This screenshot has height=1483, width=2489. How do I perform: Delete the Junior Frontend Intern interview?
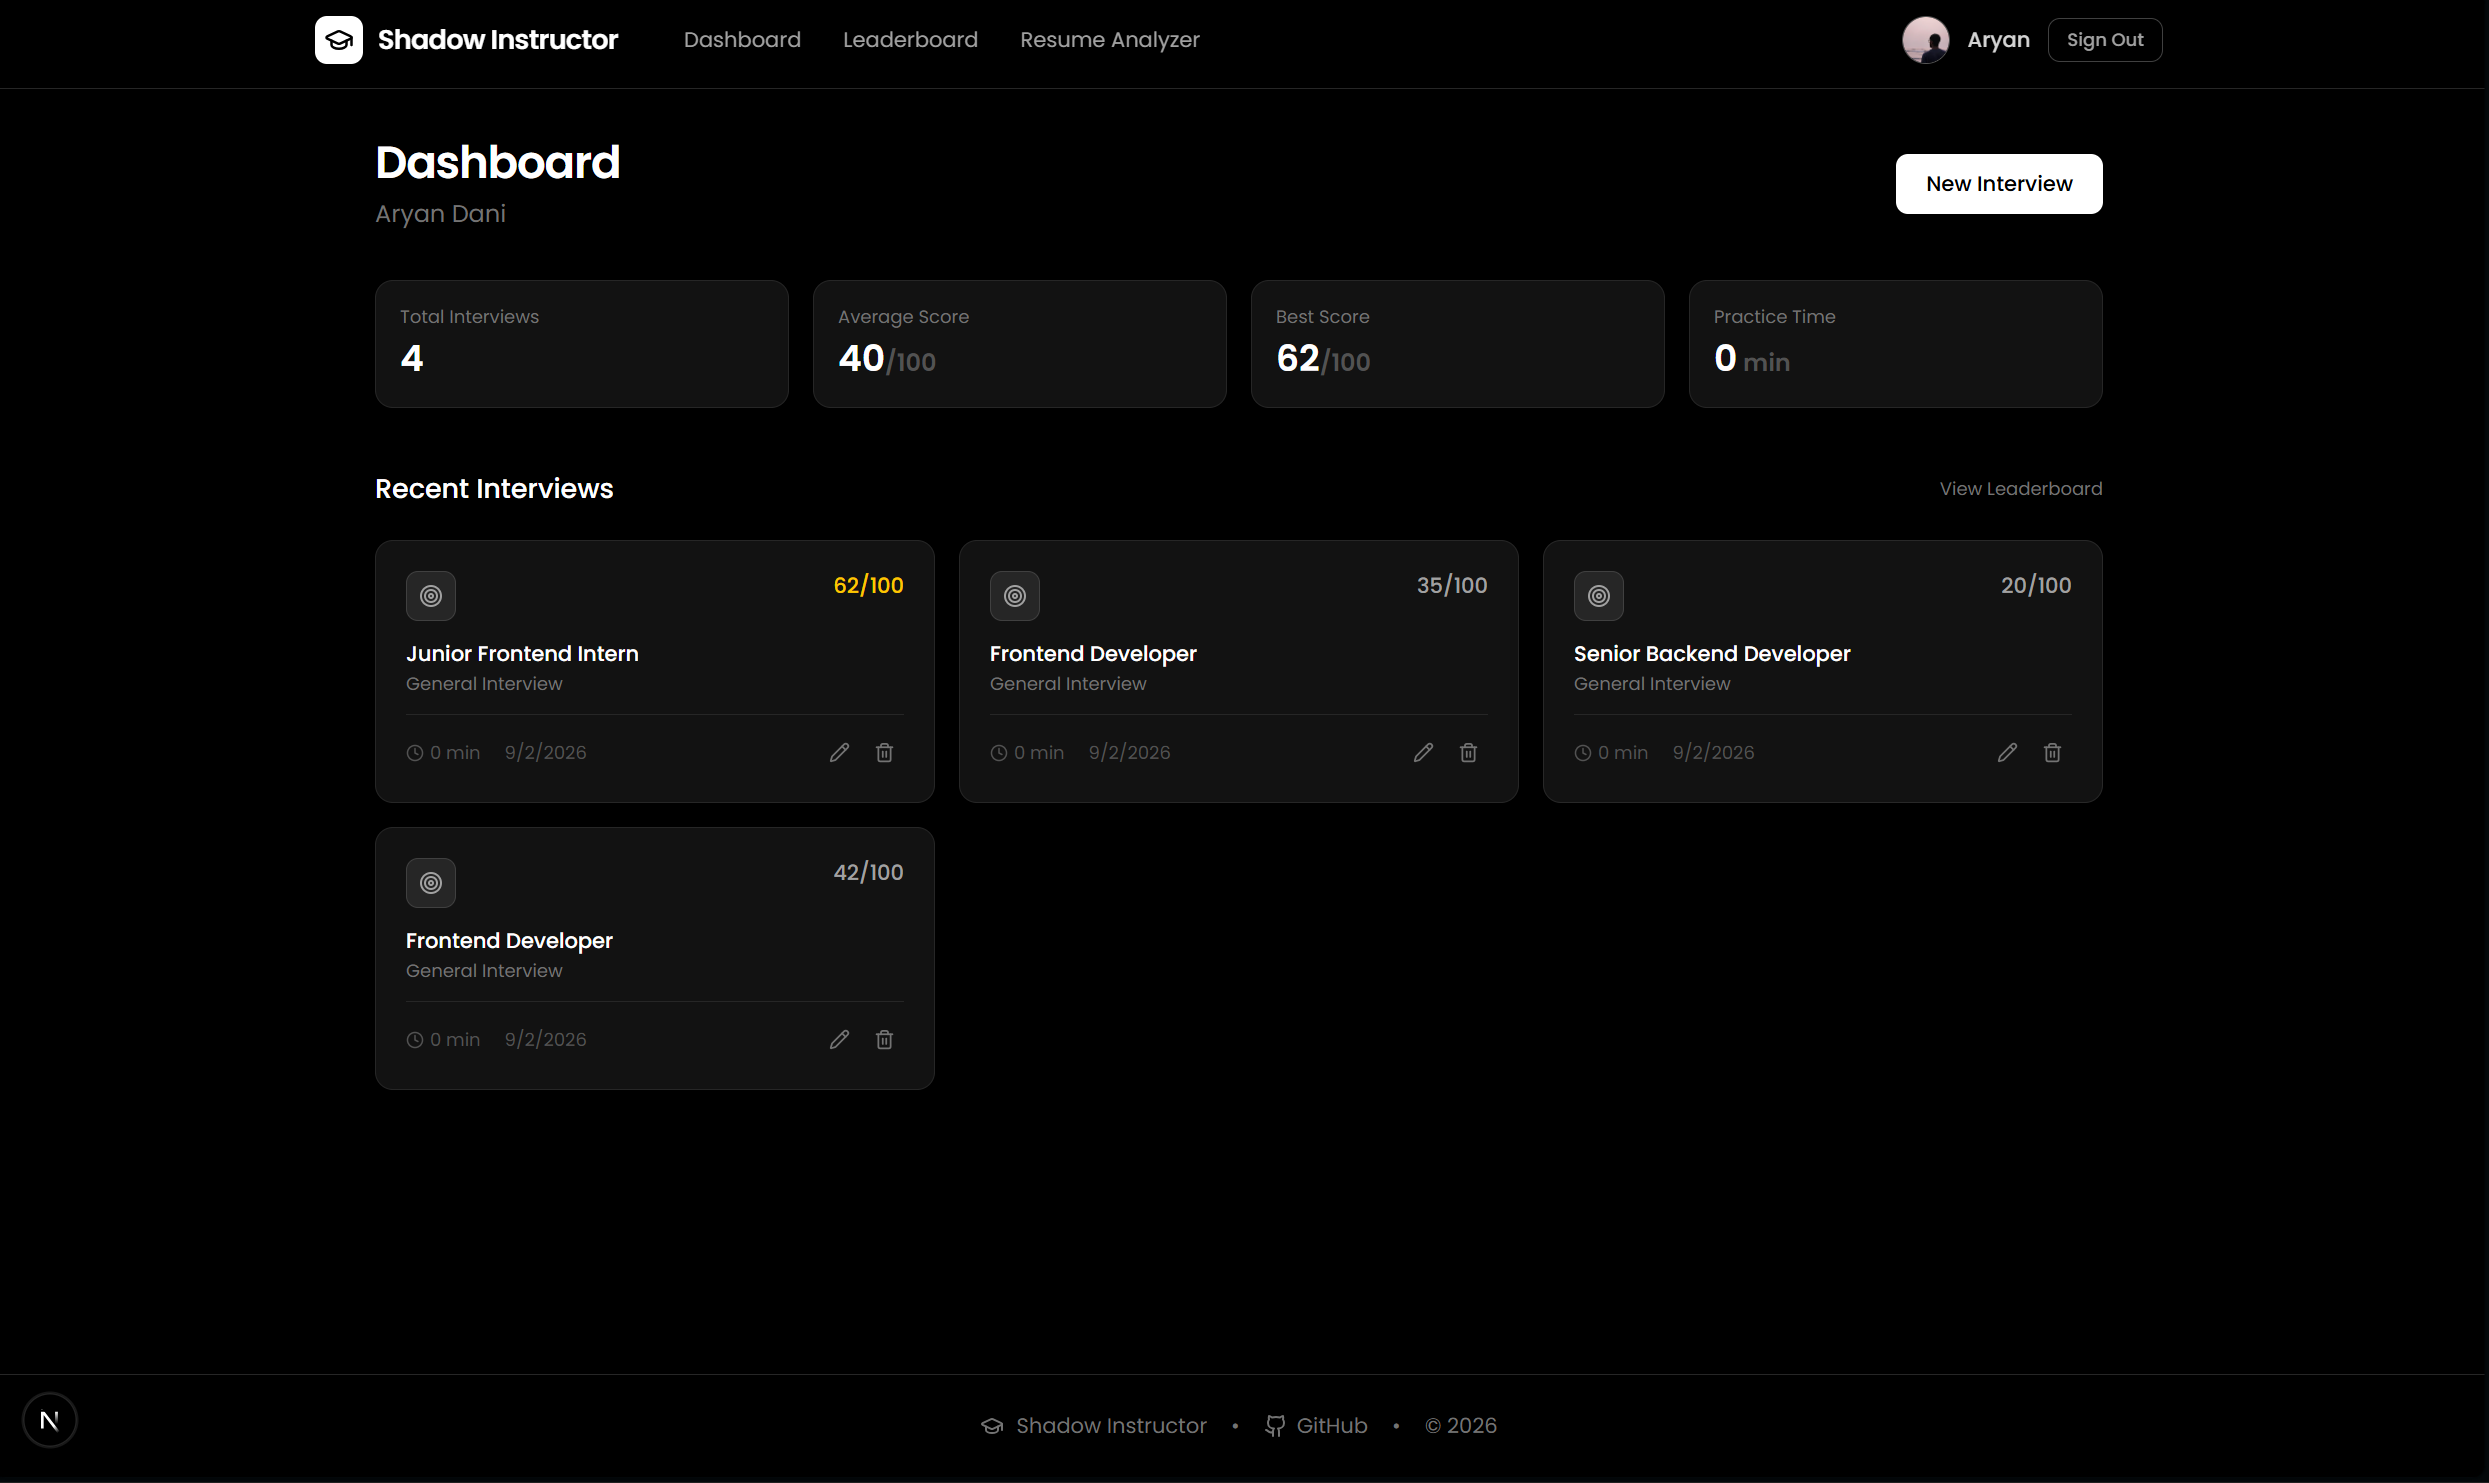point(884,753)
